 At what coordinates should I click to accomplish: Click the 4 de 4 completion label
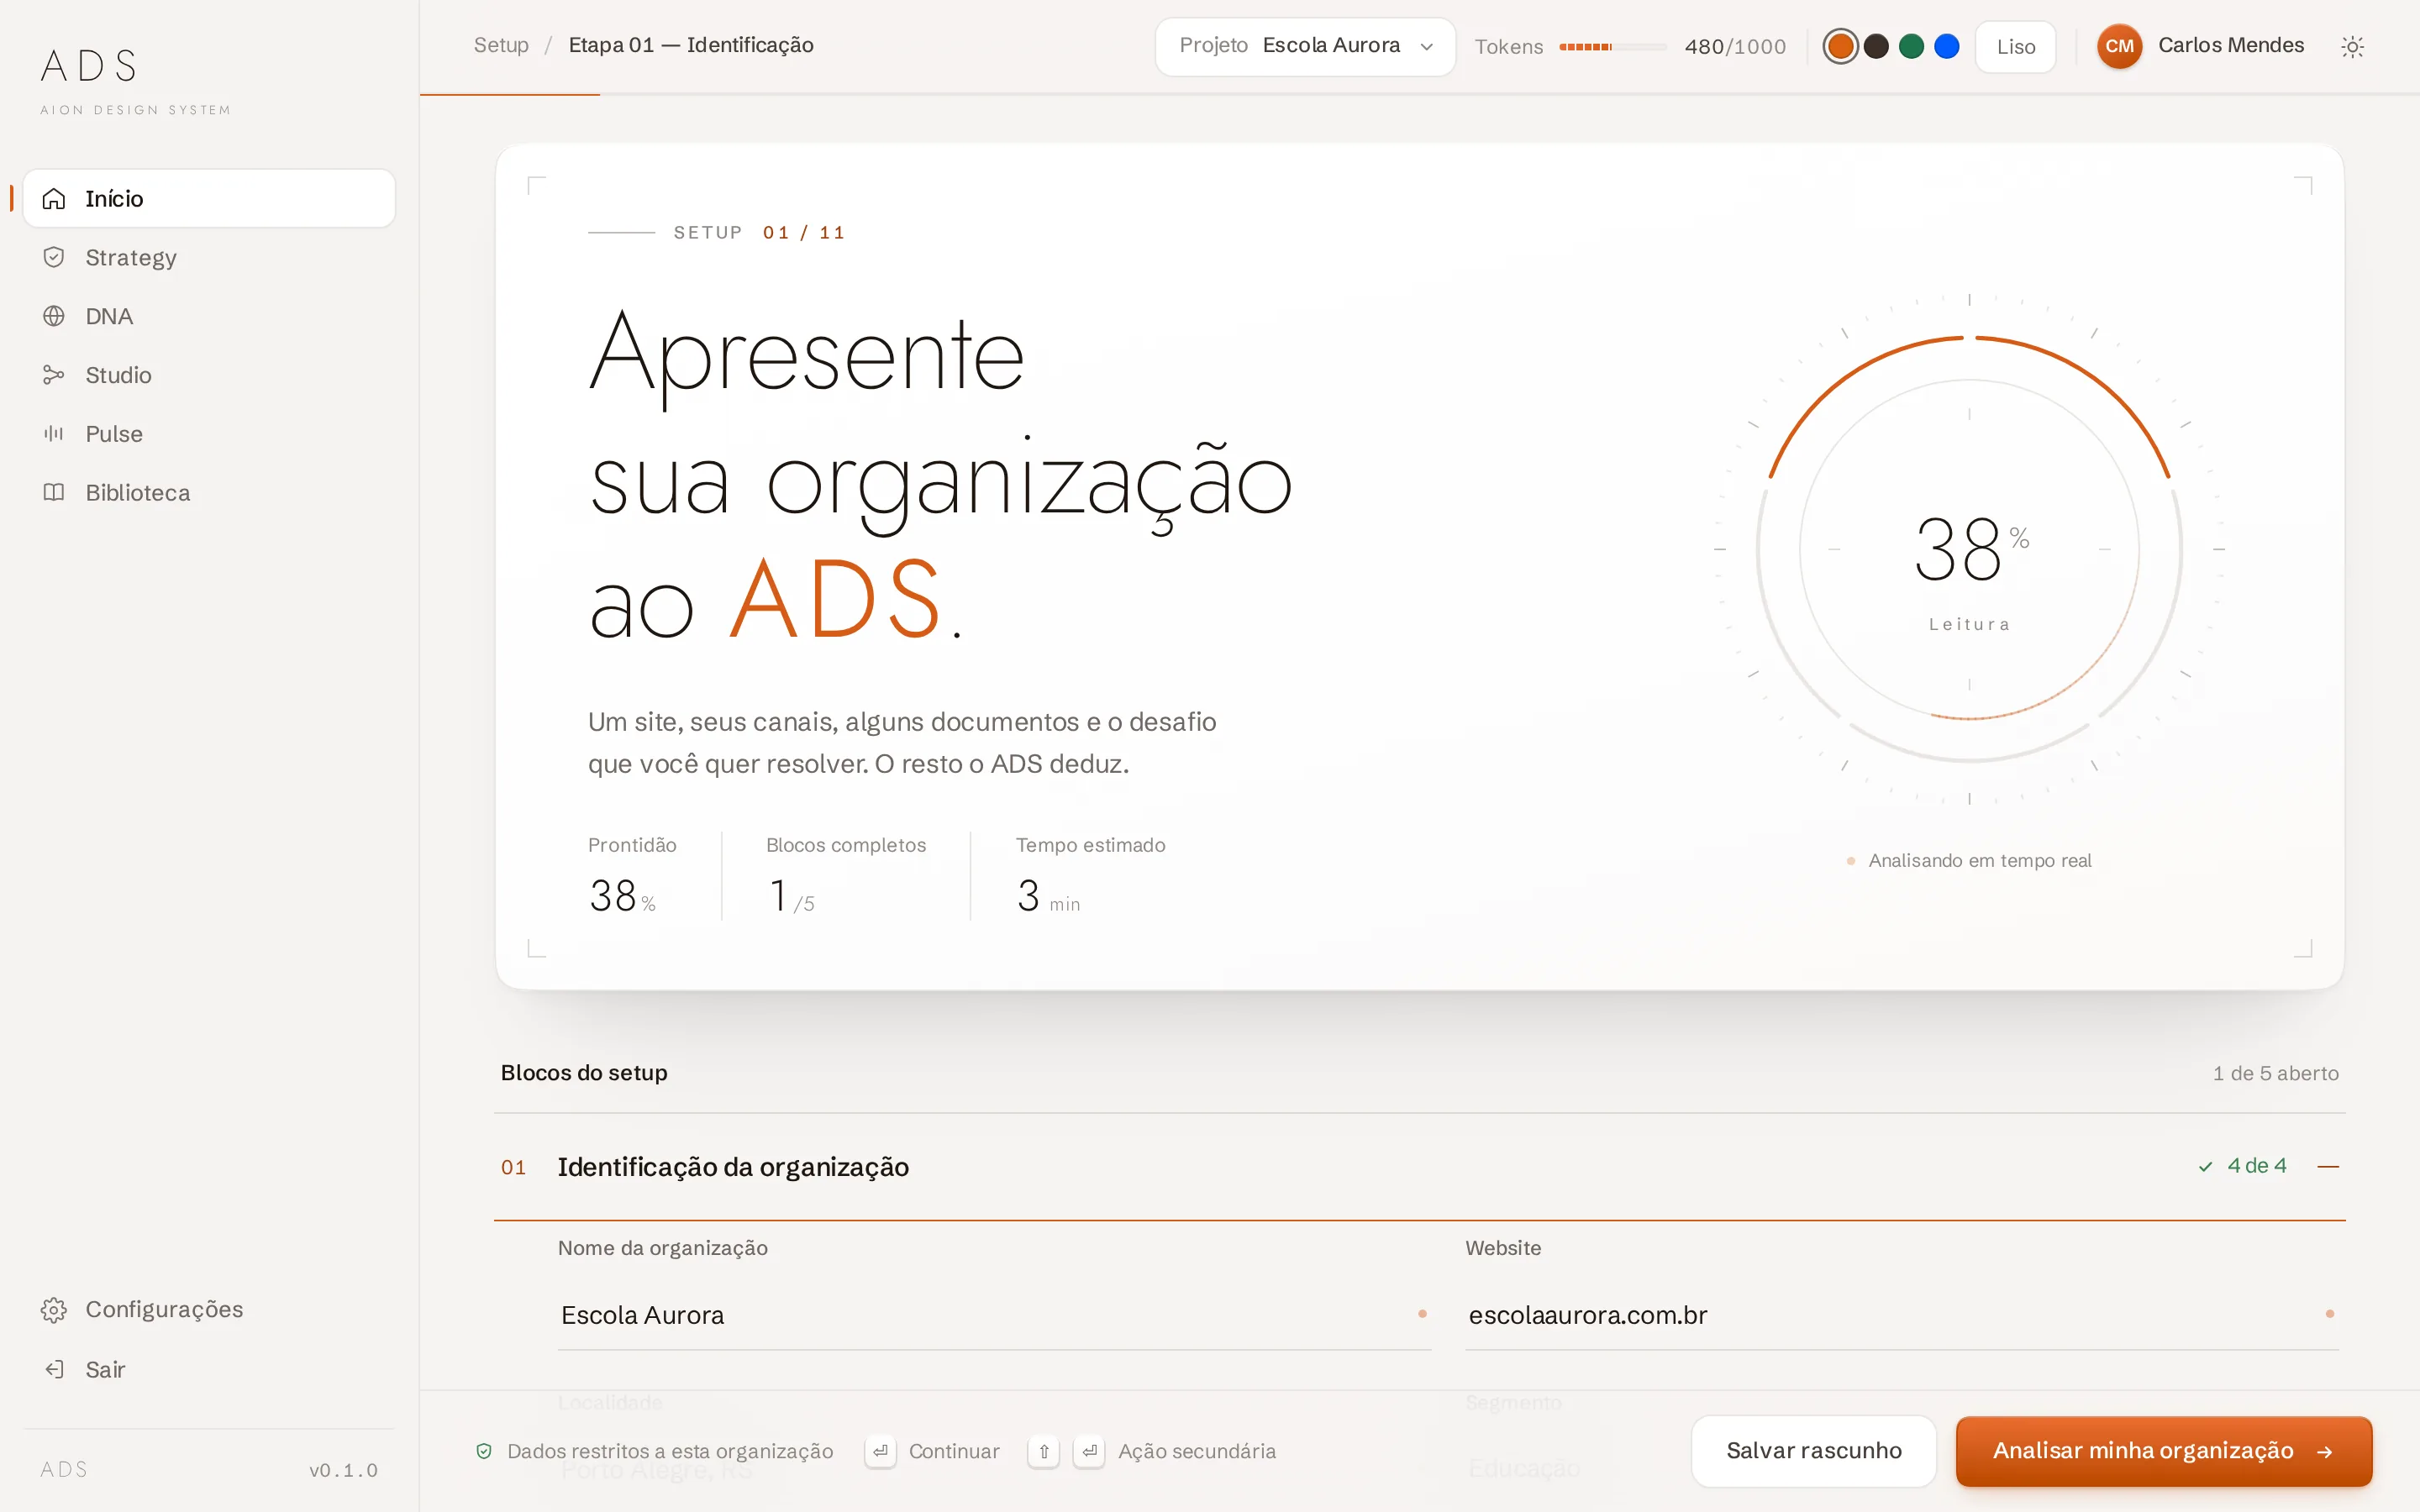pyautogui.click(x=2257, y=1166)
